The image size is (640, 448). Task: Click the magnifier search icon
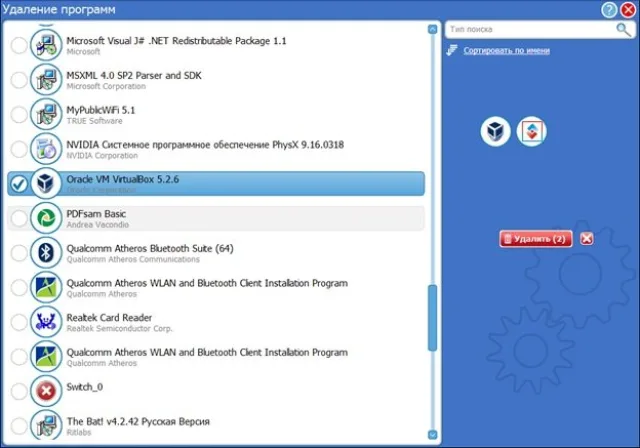[x=623, y=29]
